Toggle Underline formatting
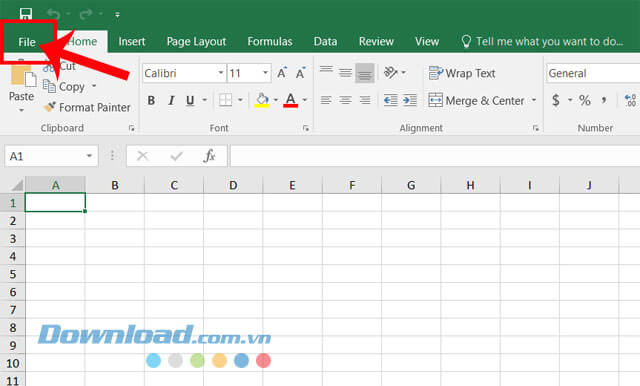This screenshot has height=386, width=640. (190, 100)
